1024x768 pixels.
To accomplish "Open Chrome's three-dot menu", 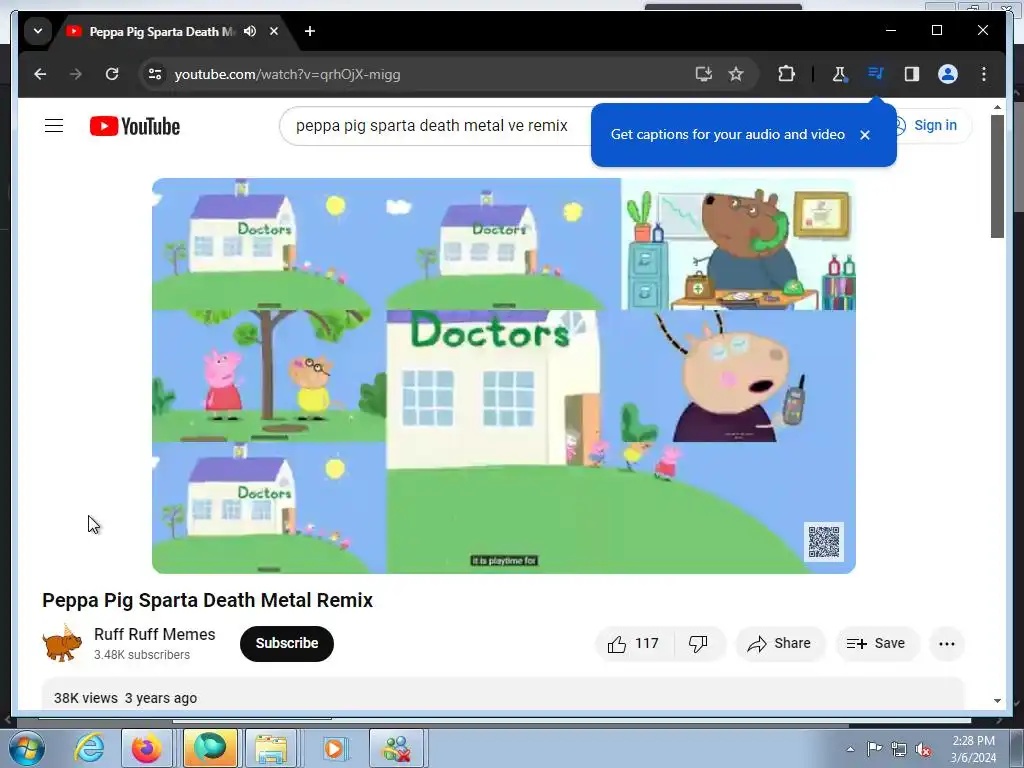I will coord(984,74).
